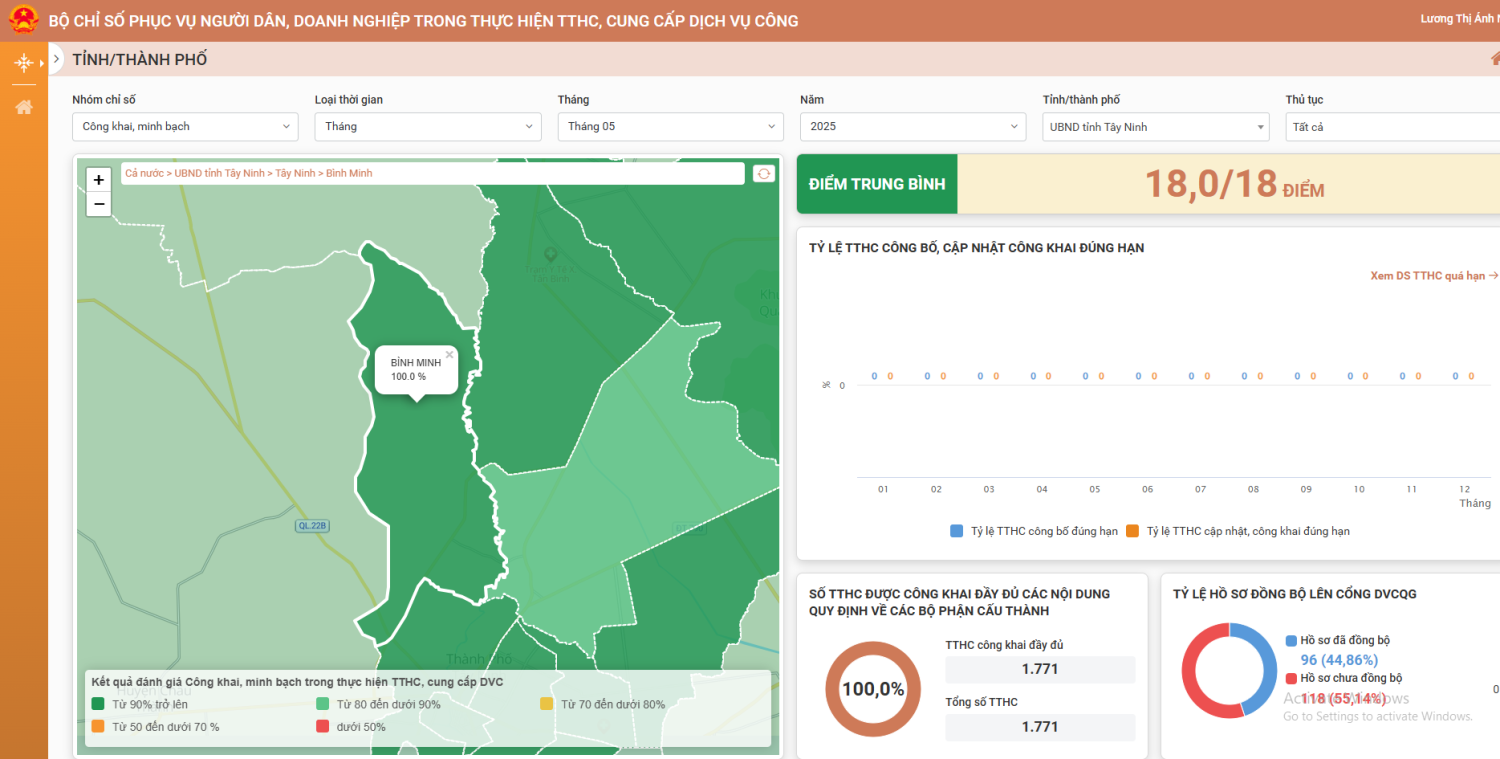1500x759 pixels.
Task: Click the 18,0/18 ĐIỂM score
Action: [1235, 184]
